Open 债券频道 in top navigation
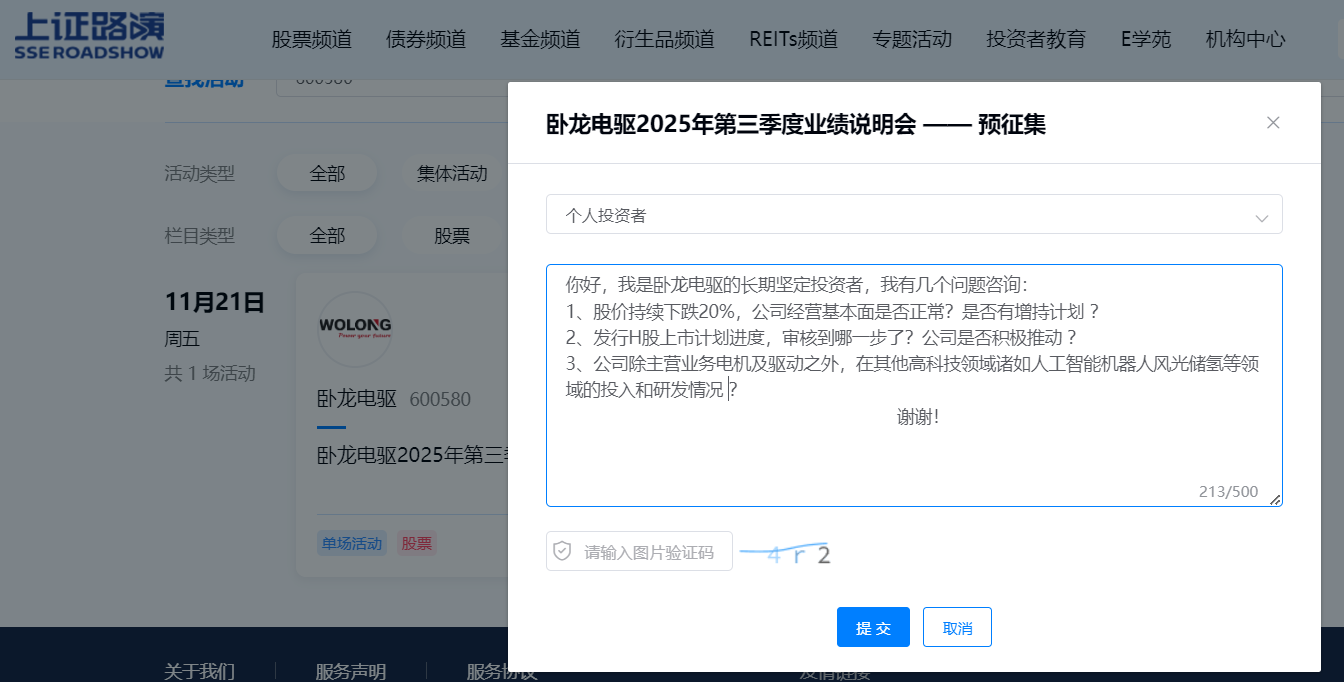The width and height of the screenshot is (1344, 682). pos(426,40)
